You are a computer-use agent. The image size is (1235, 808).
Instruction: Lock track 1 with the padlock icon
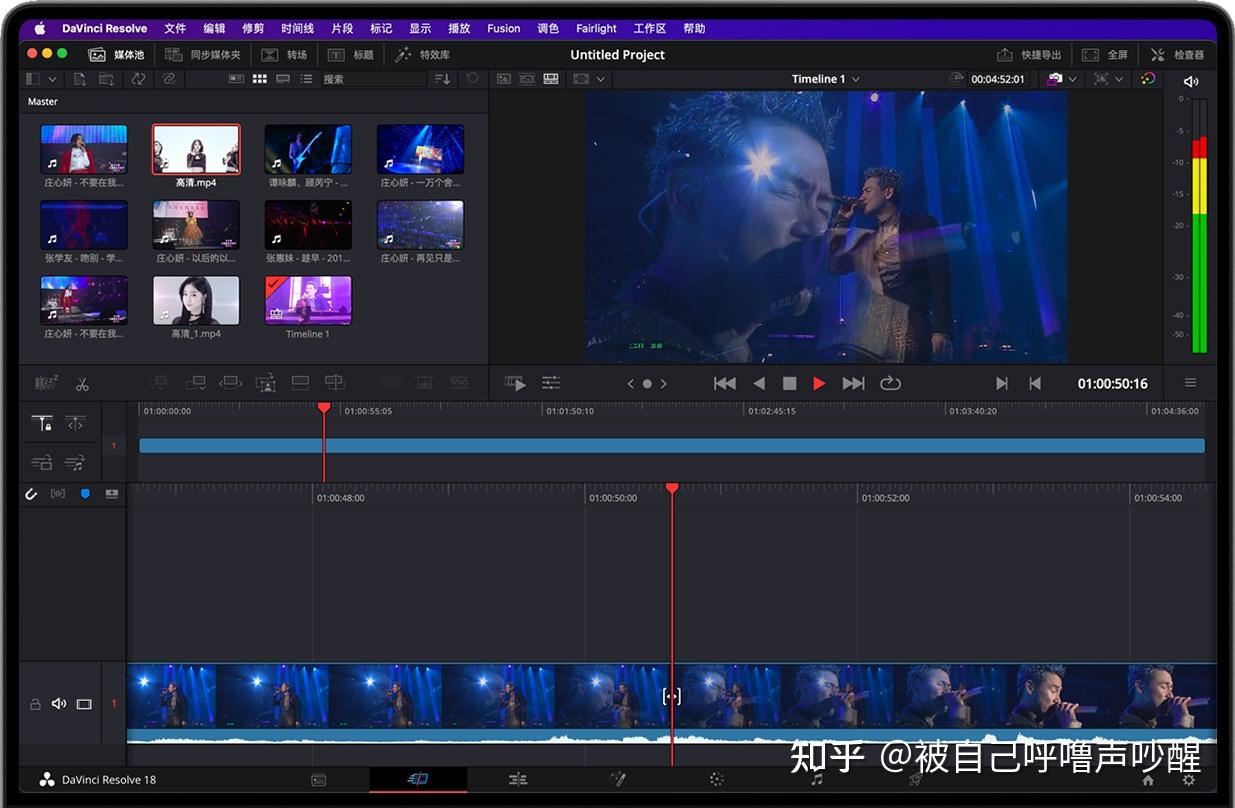coord(35,704)
